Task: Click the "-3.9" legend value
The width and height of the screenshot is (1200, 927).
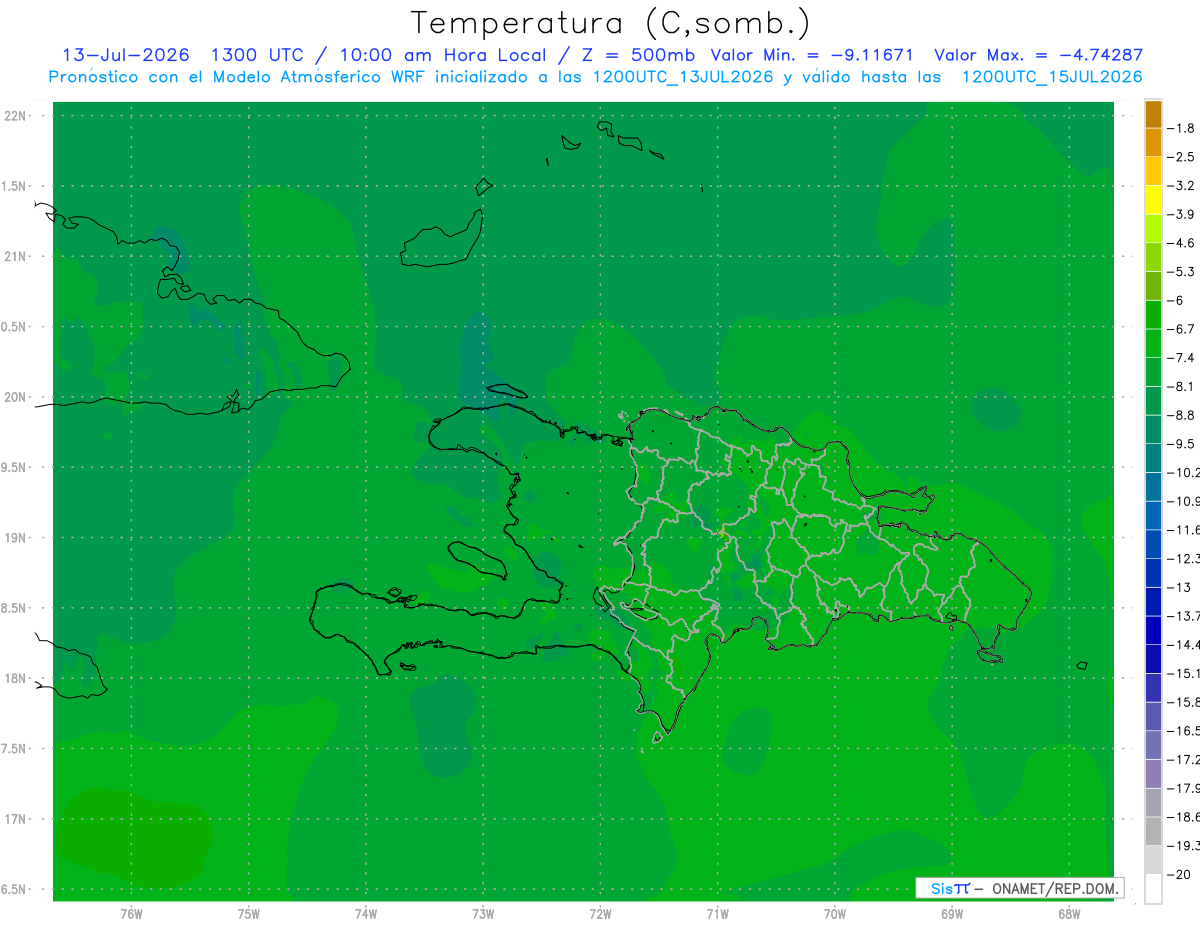Action: [x=1182, y=214]
